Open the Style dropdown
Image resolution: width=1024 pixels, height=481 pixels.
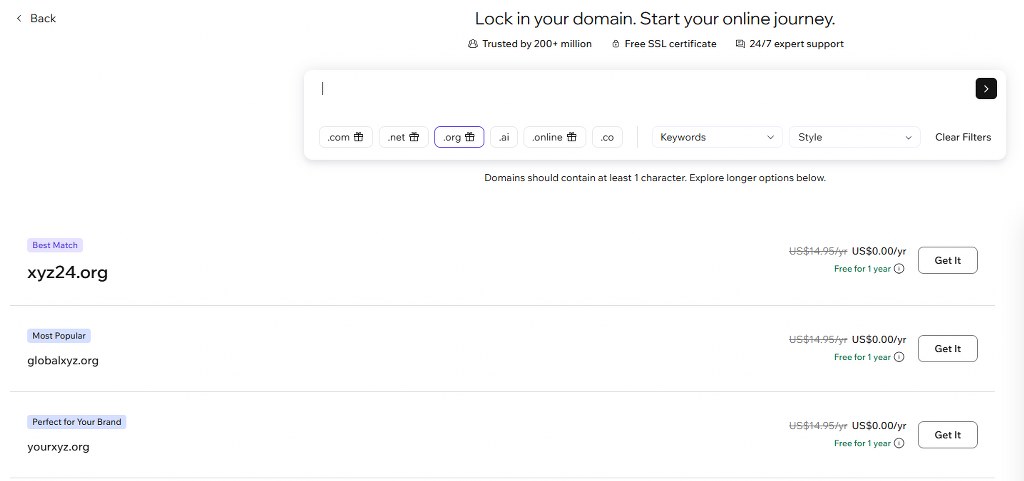(x=855, y=137)
